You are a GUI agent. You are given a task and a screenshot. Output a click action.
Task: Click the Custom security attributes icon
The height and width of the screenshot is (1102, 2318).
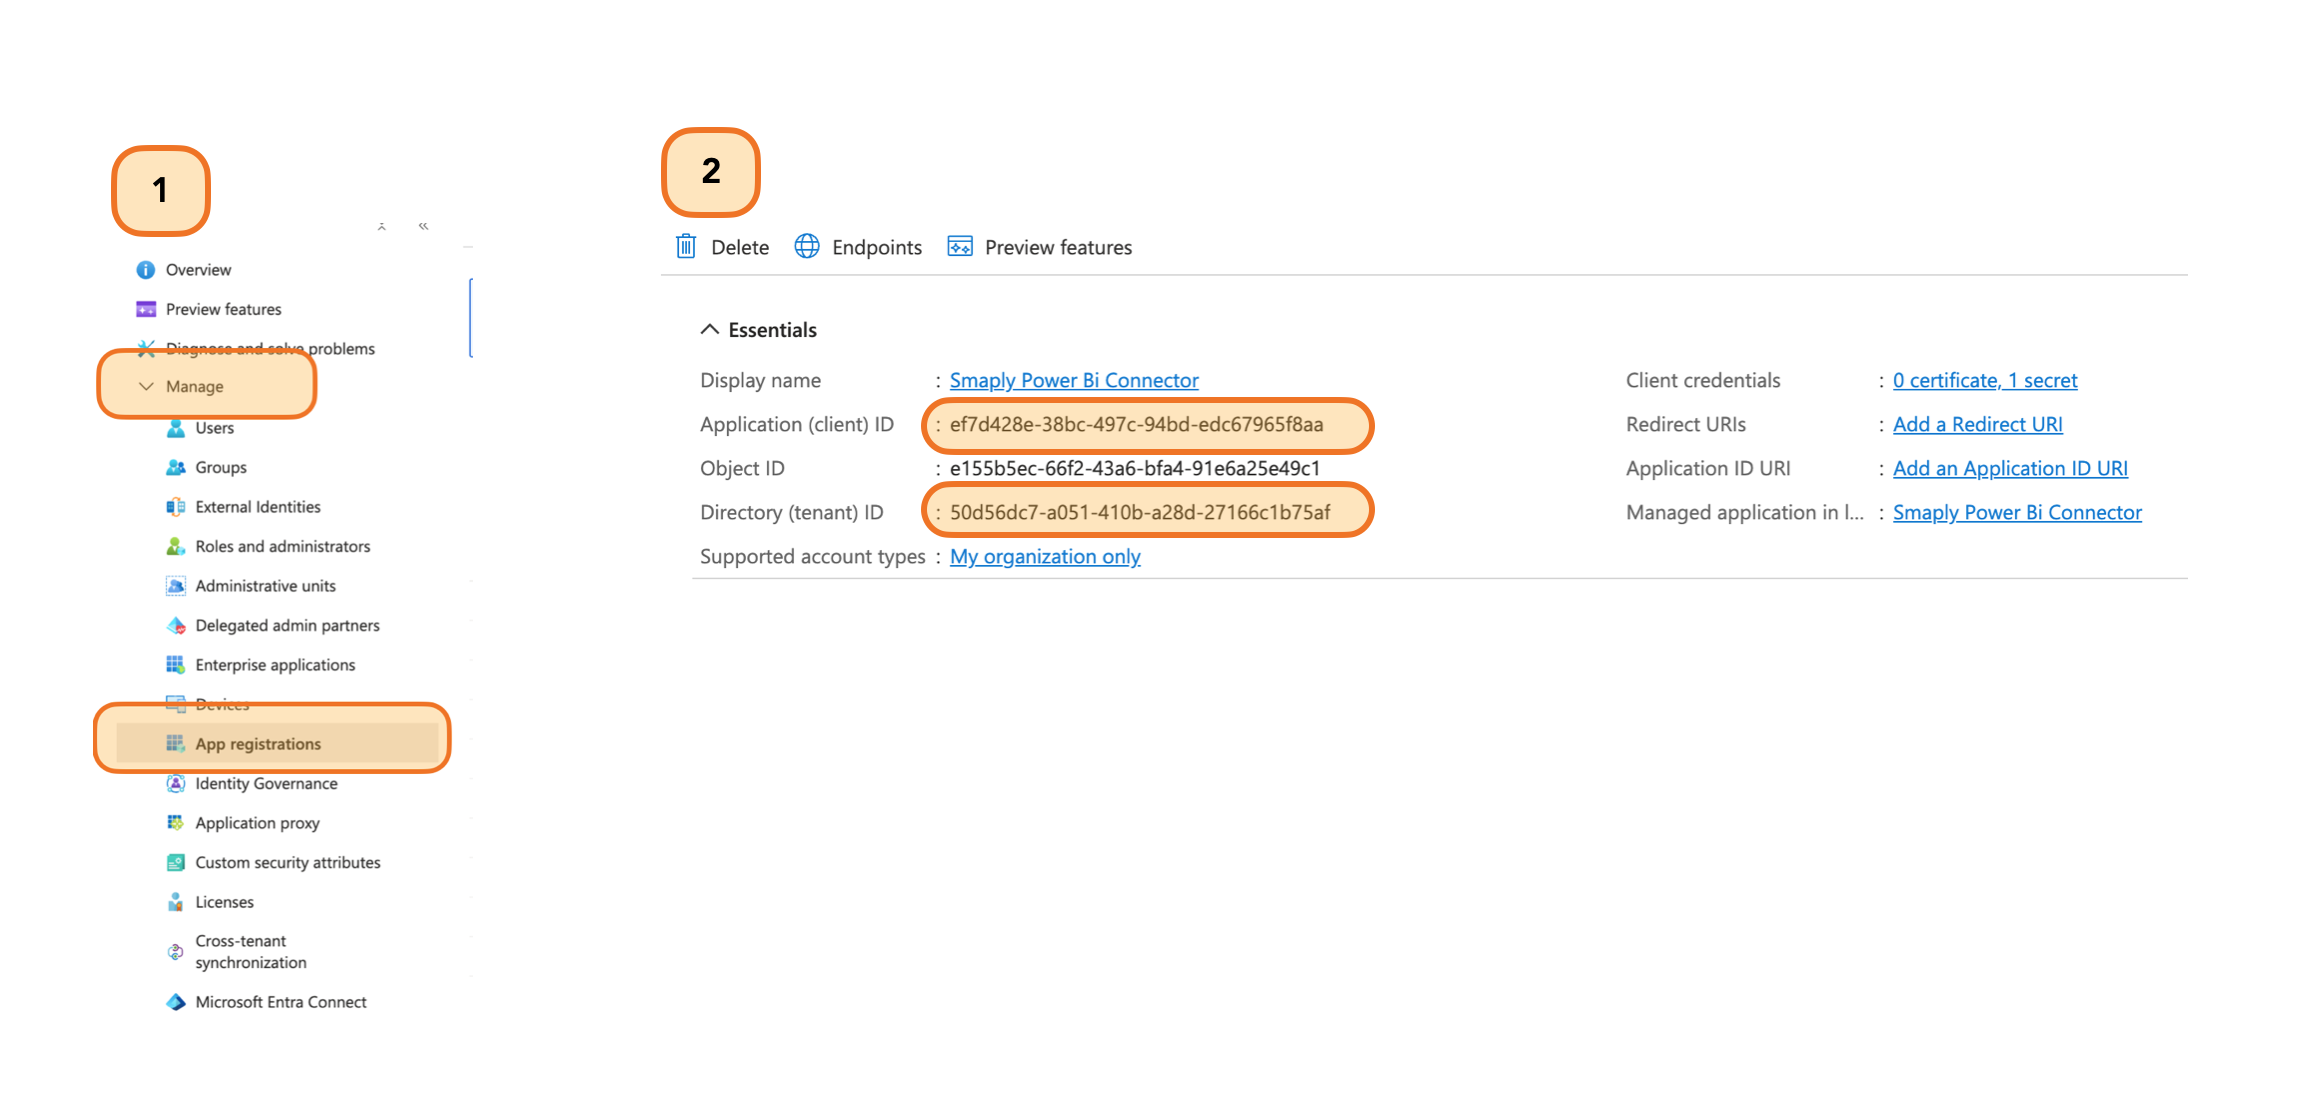(x=176, y=862)
